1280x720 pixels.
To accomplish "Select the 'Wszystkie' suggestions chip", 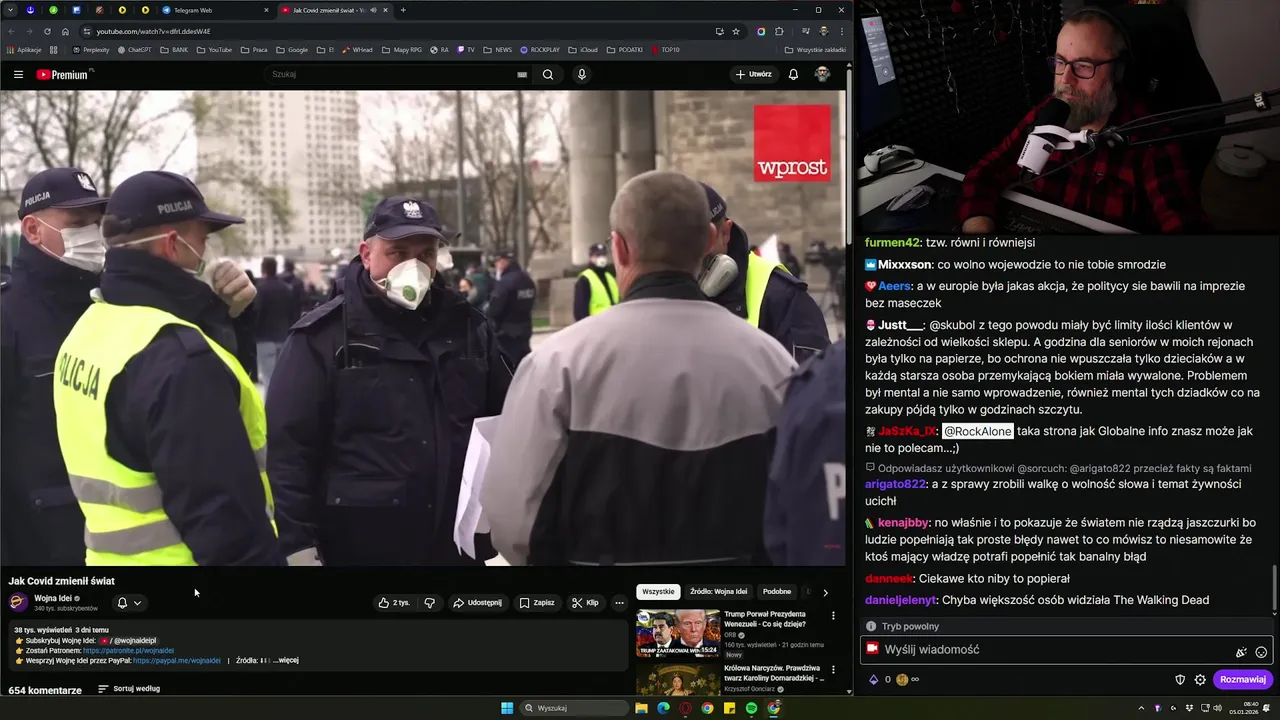I will 658,592.
